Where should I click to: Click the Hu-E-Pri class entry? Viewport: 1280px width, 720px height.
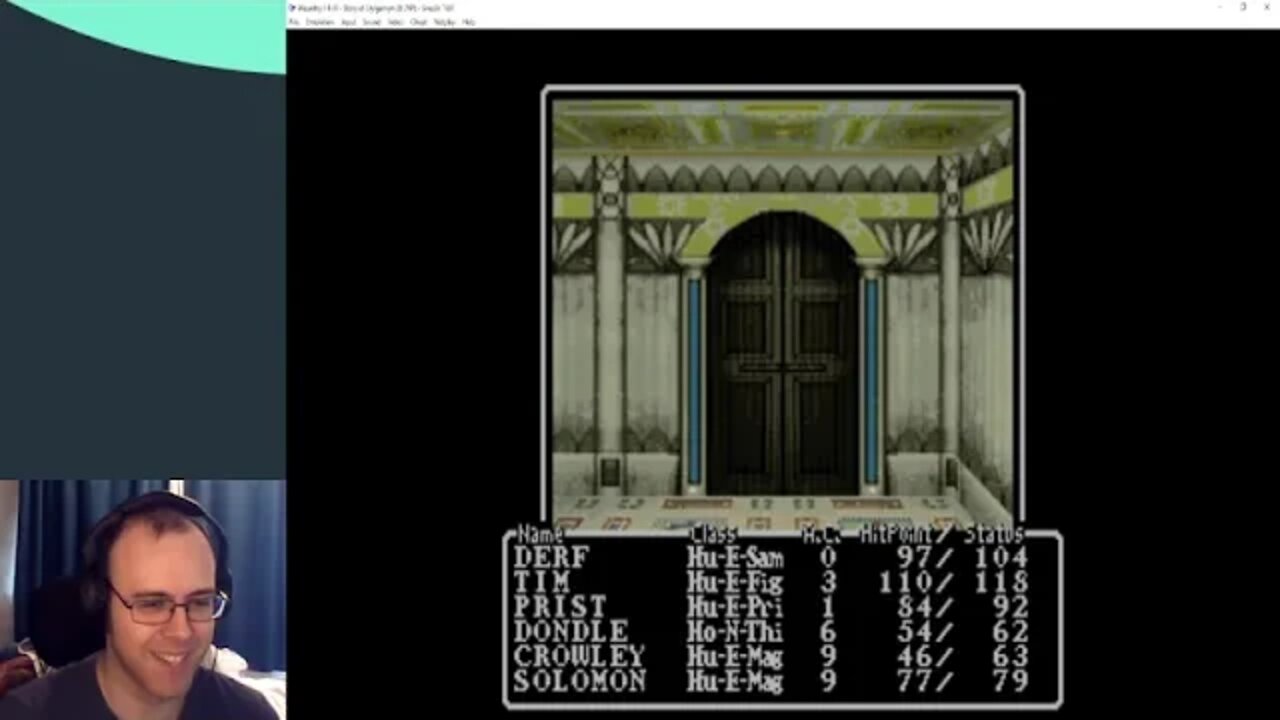pyautogui.click(x=735, y=608)
